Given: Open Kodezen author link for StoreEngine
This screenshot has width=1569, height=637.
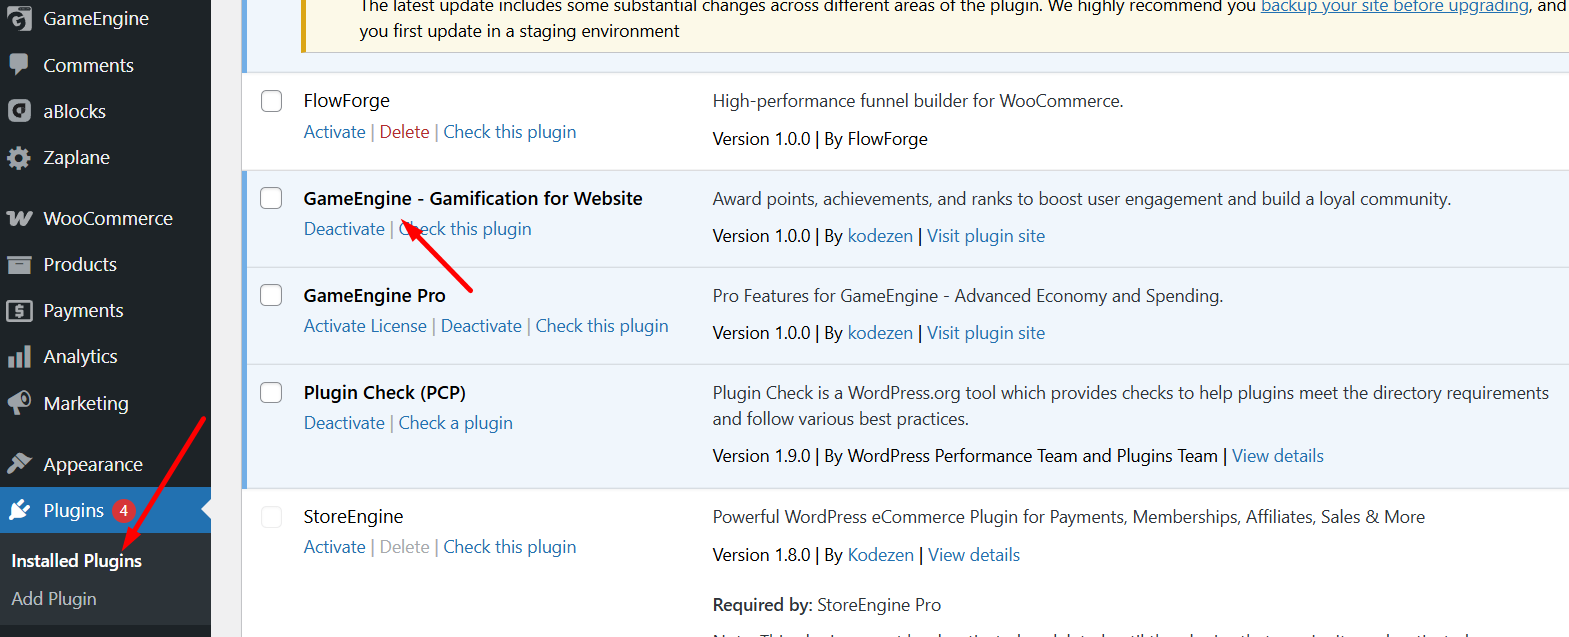Looking at the screenshot, I should tap(880, 555).
